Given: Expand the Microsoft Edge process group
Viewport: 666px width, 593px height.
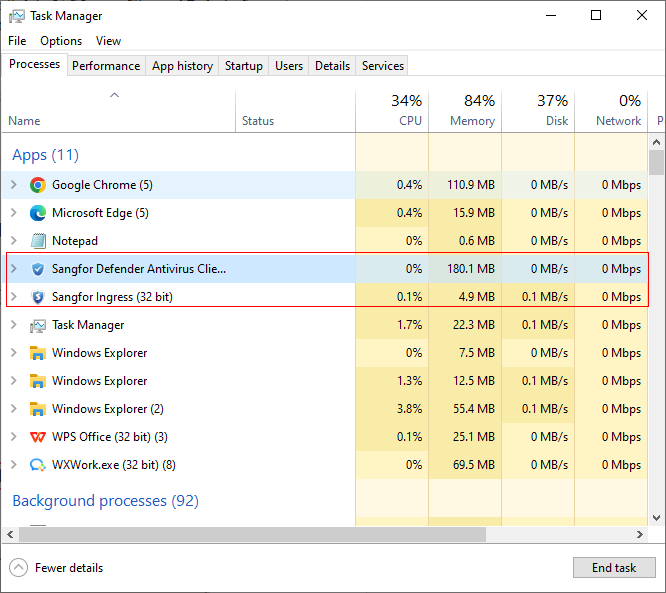Looking at the screenshot, I should (13, 213).
